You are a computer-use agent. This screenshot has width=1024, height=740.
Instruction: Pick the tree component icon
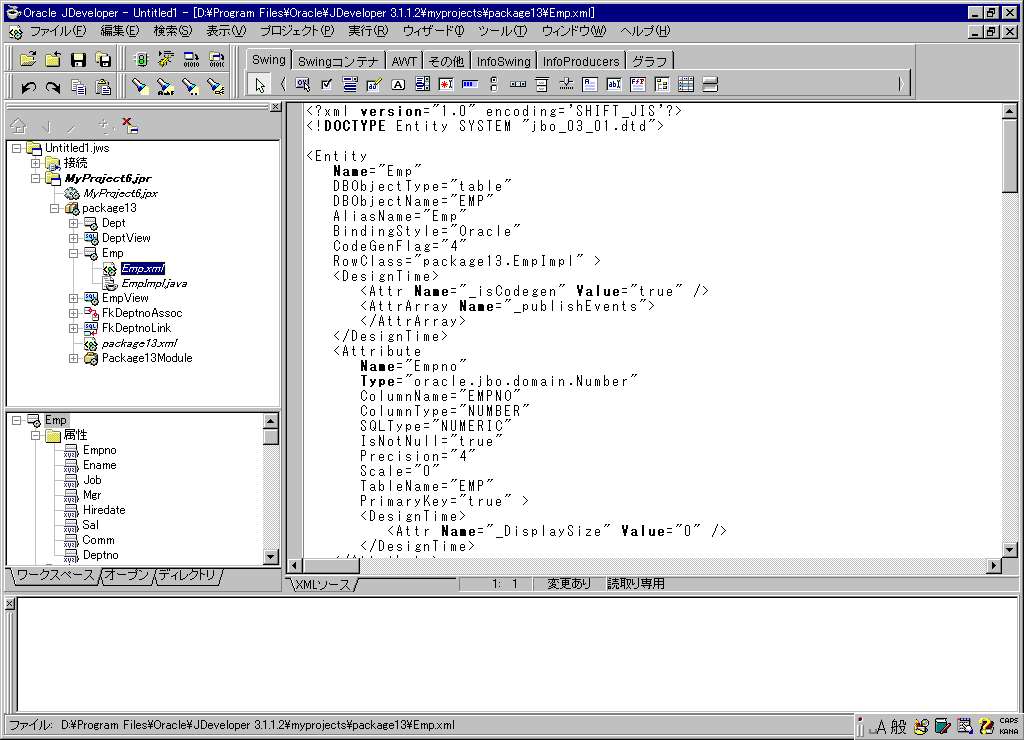(662, 84)
